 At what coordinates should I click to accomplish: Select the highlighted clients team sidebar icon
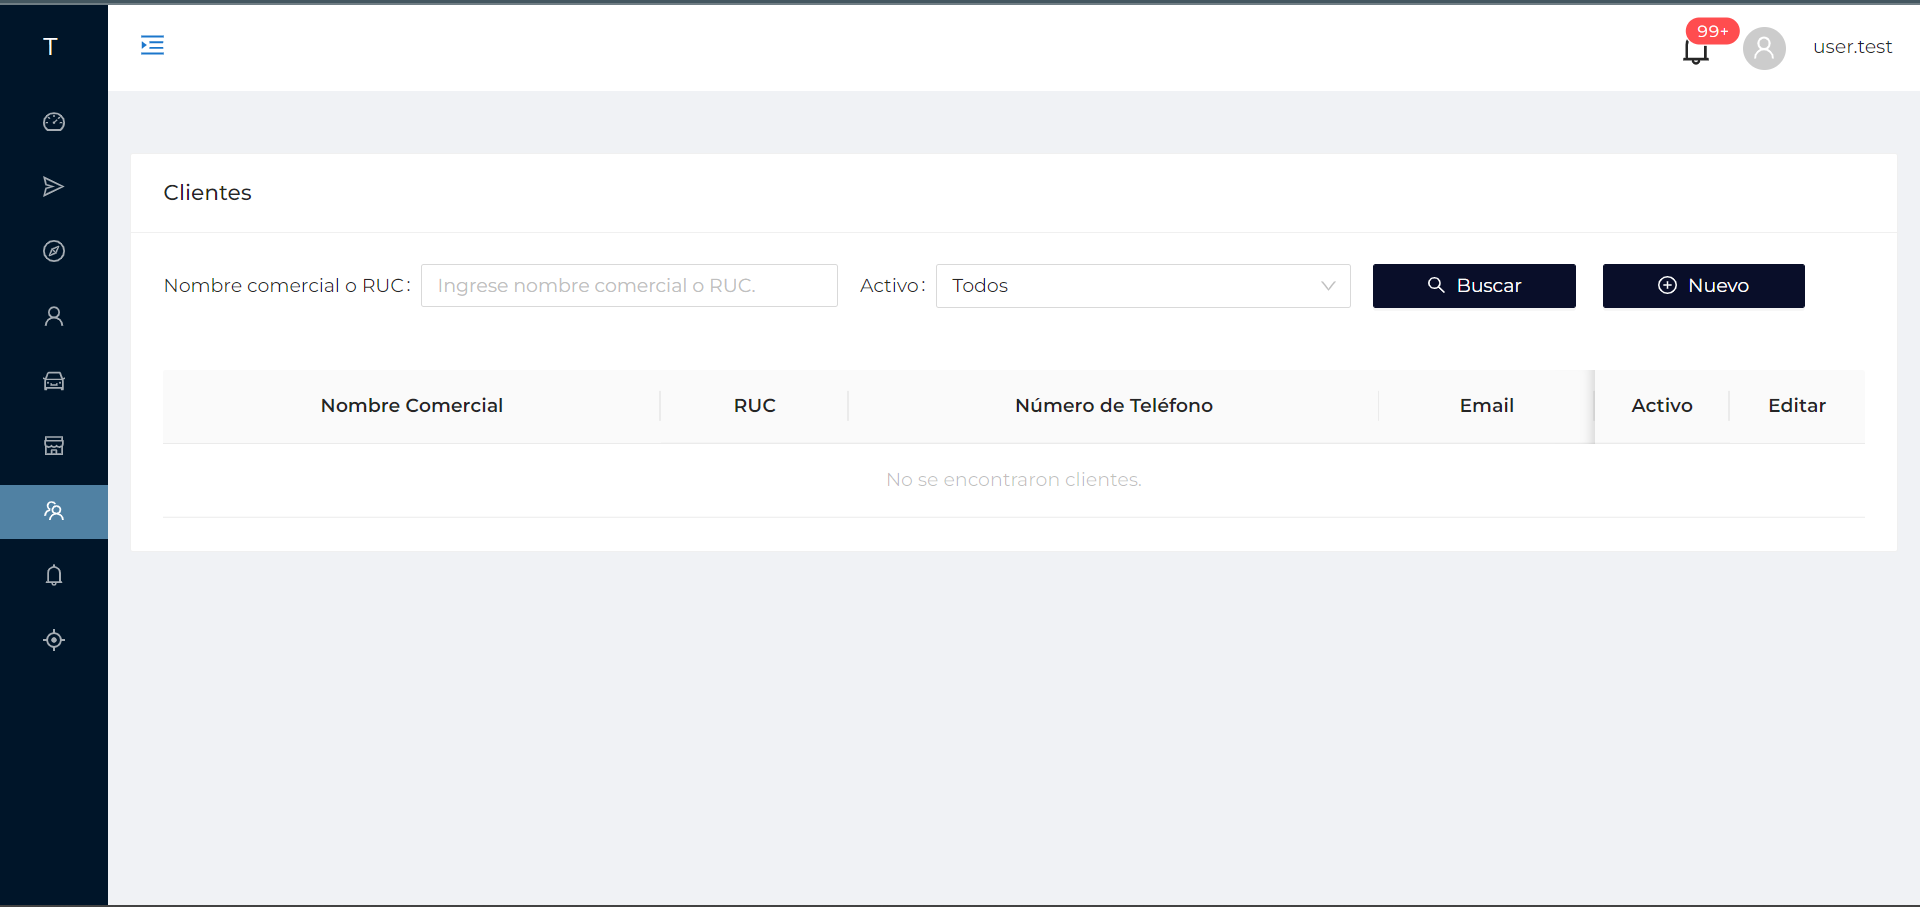click(54, 511)
